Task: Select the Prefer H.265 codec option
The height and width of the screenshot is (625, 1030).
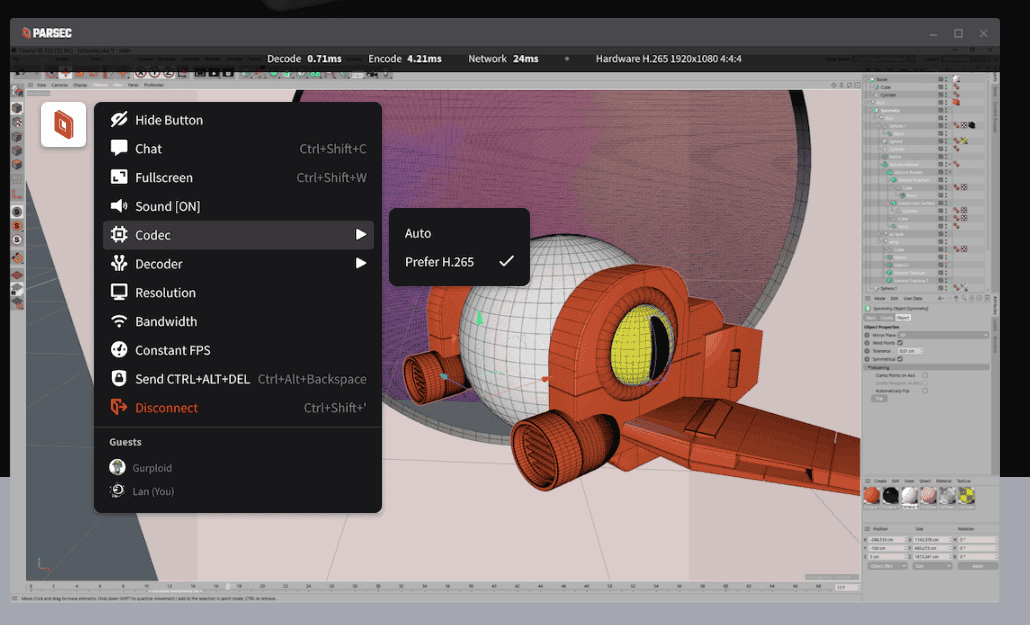Action: click(x=440, y=262)
